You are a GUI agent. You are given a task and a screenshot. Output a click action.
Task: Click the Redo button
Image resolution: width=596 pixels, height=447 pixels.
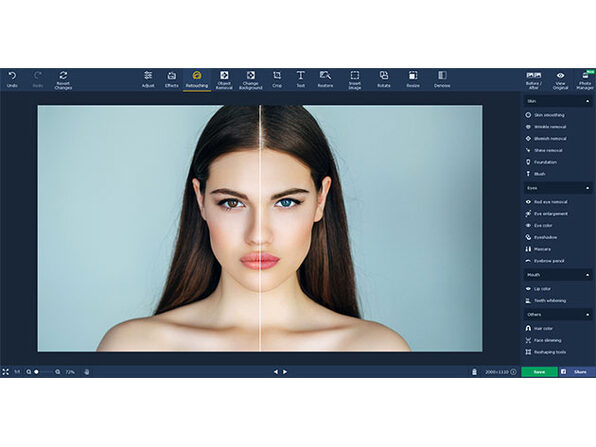click(38, 80)
